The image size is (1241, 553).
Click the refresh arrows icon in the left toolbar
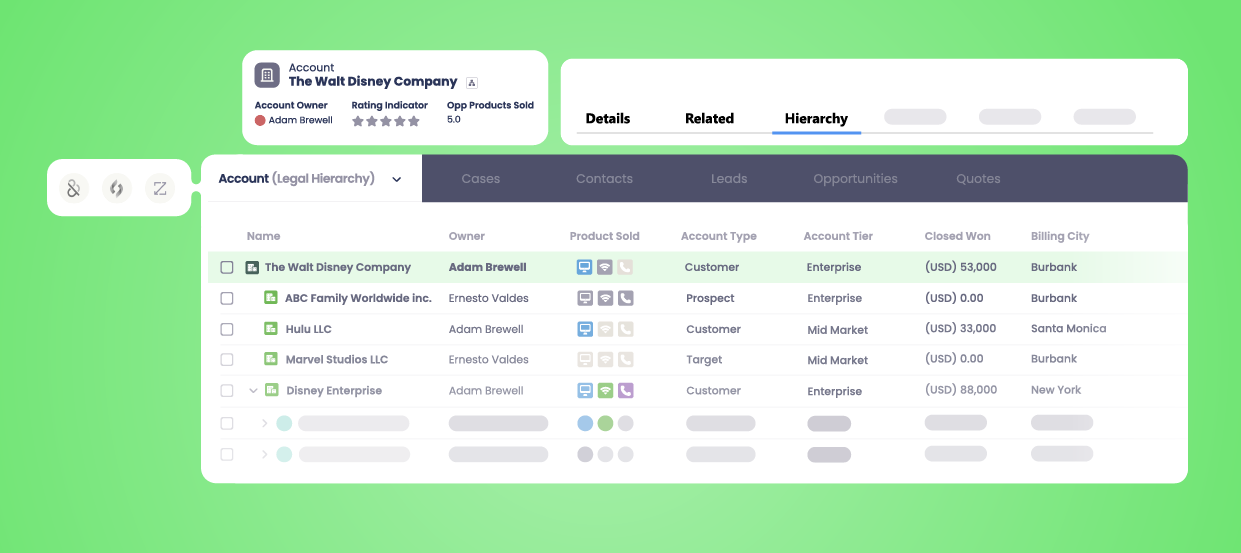point(117,188)
